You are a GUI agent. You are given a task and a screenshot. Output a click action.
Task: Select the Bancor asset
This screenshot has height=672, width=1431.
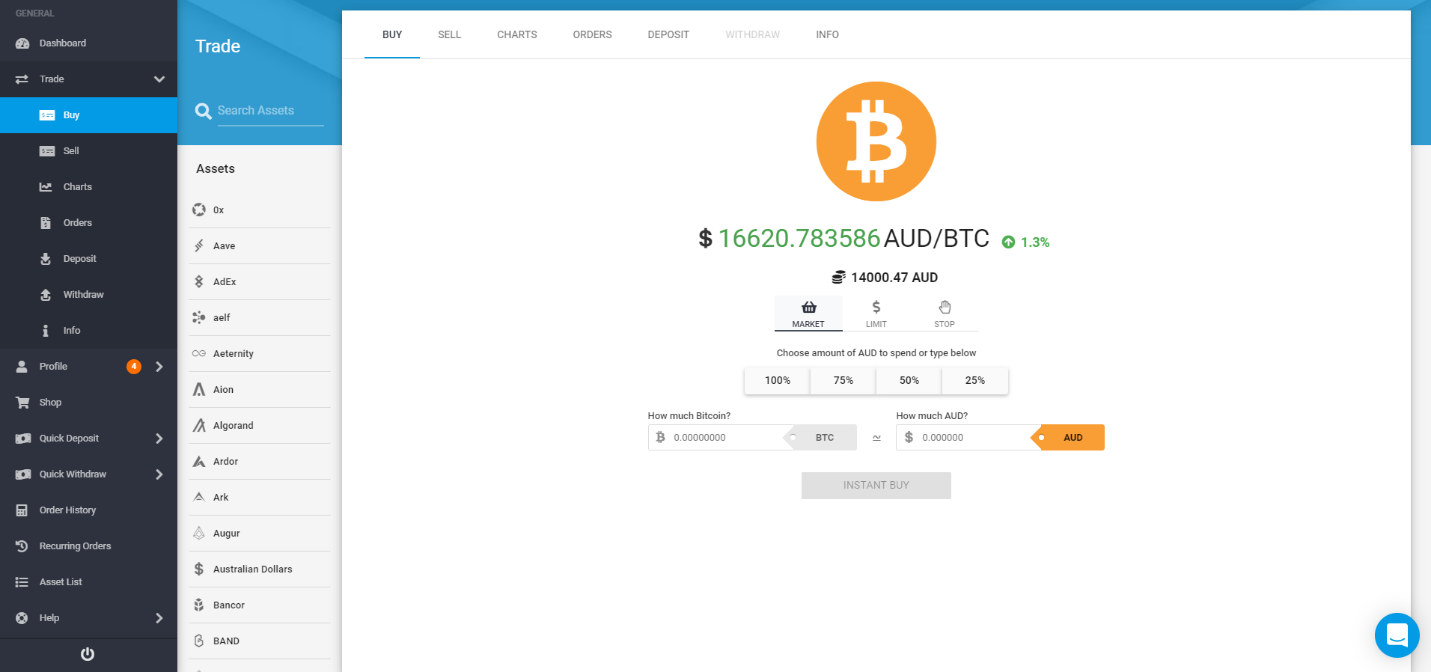(x=259, y=605)
